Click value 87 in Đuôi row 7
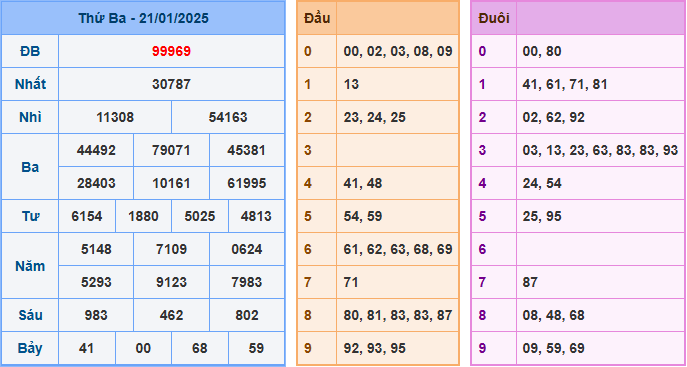687x367 pixels. 530,282
